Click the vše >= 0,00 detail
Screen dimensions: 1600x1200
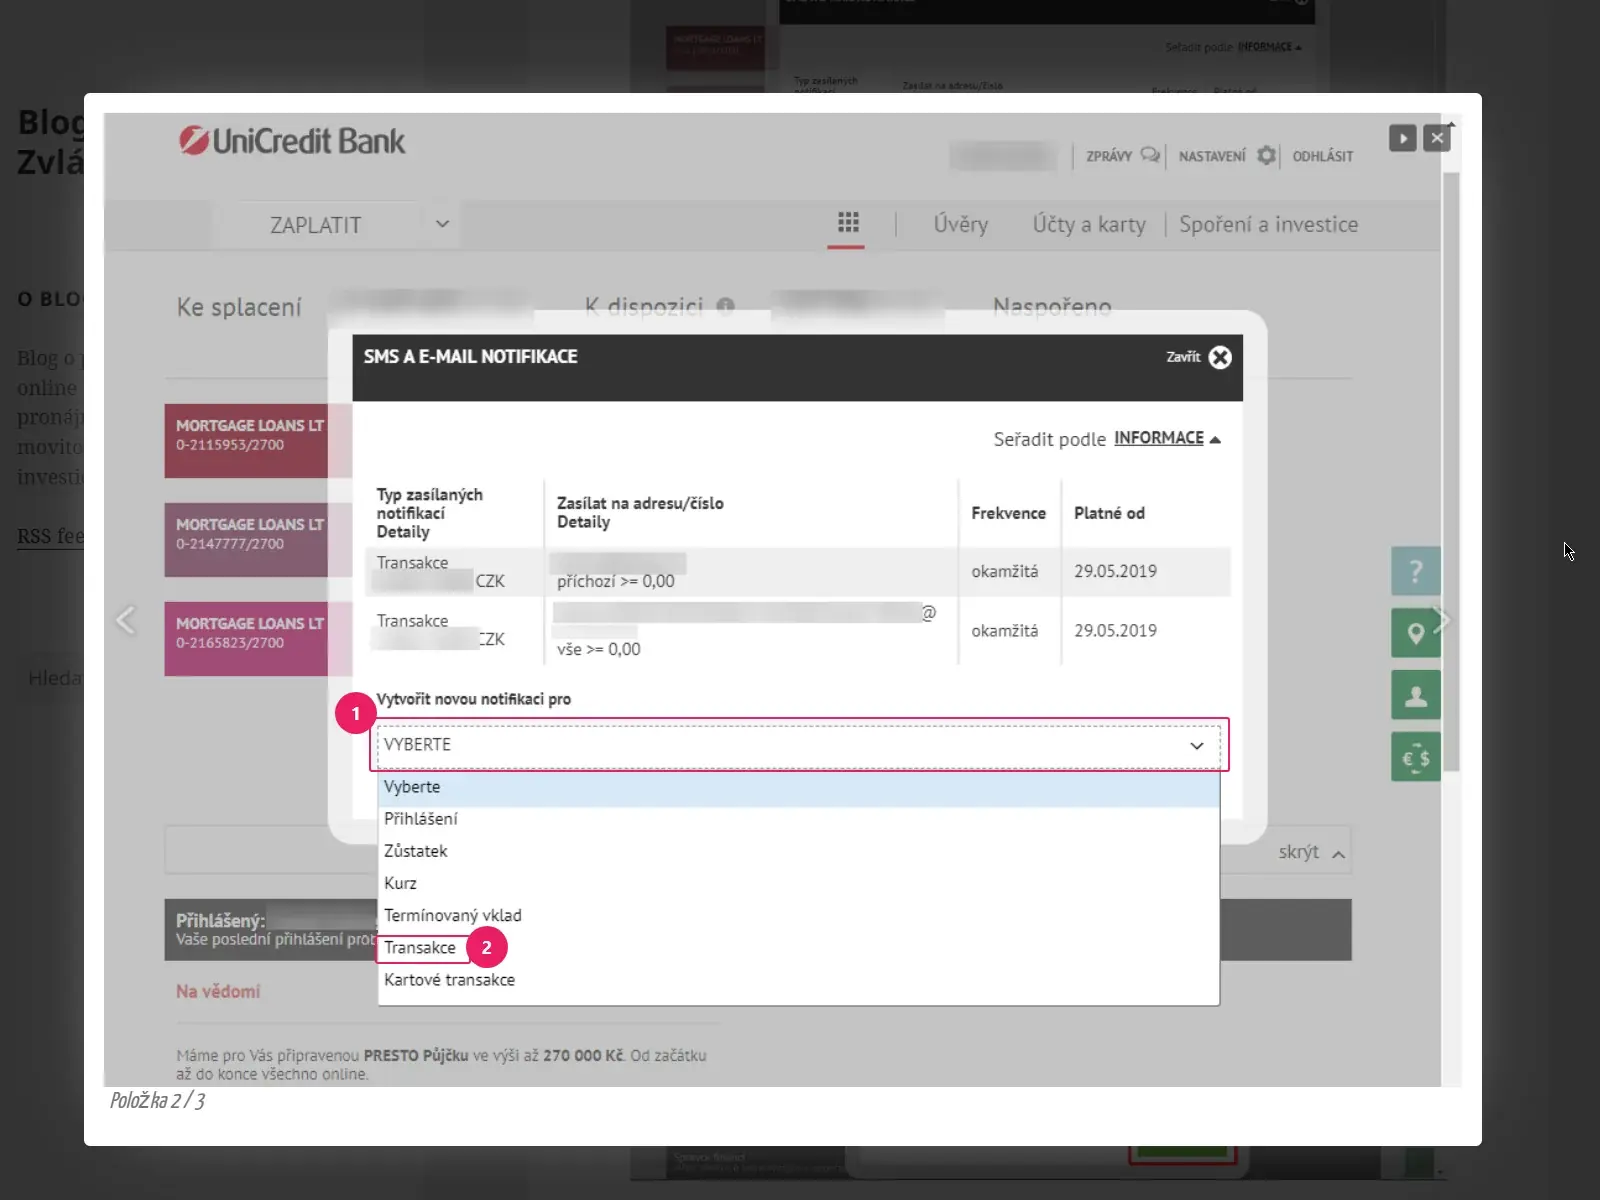click(x=599, y=649)
